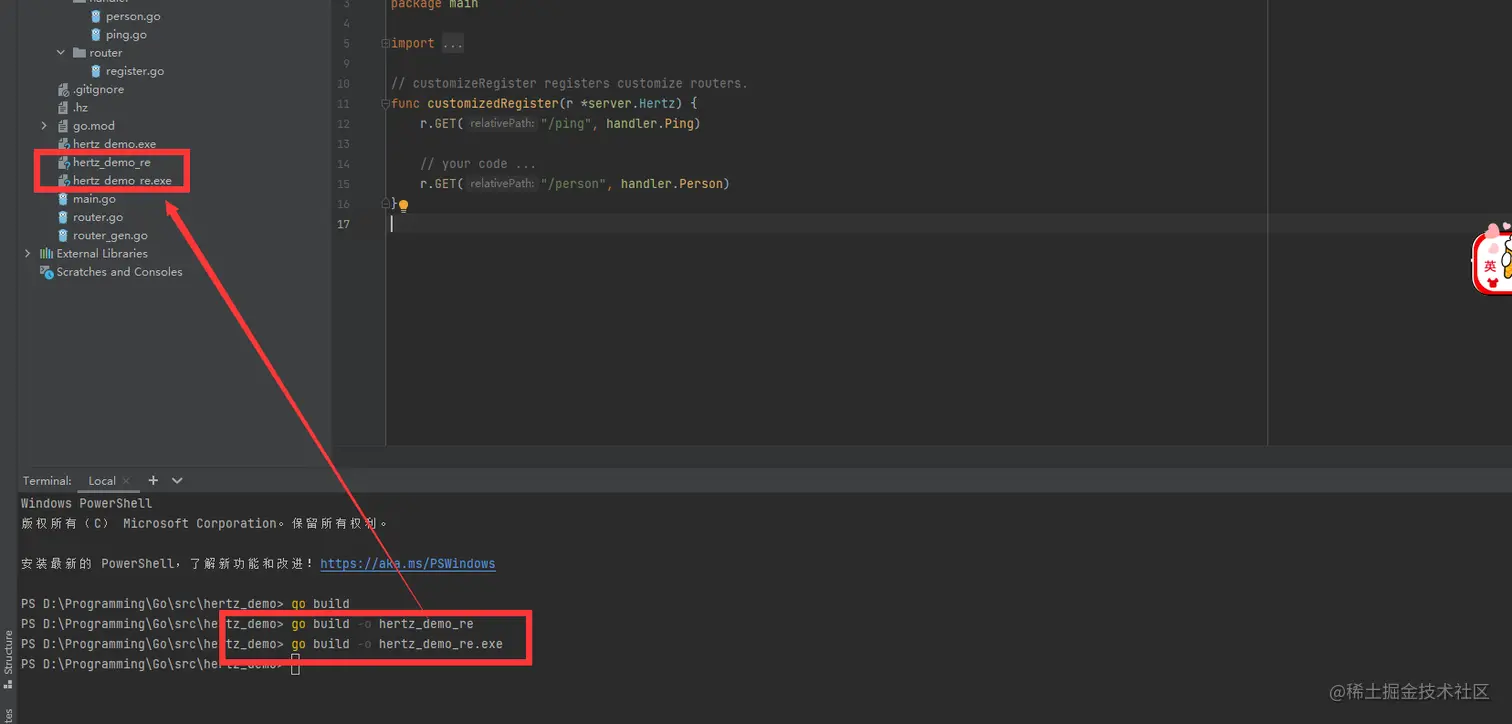
Task: Open the terminal session options dropdown arrow
Action: click(x=178, y=481)
